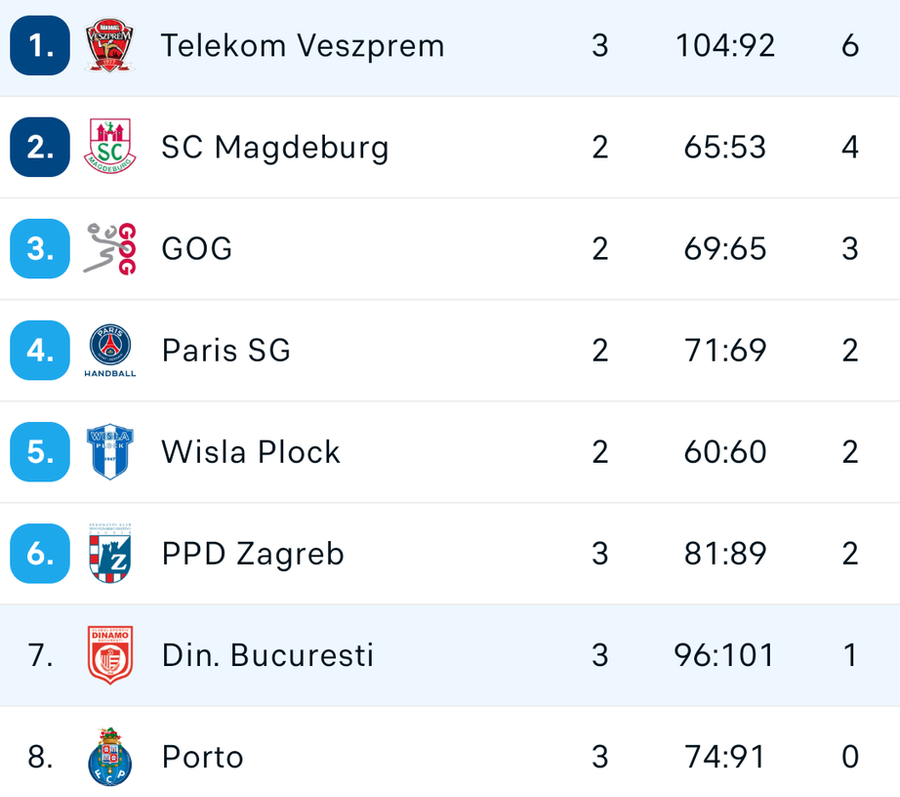View the Wisla Plock team name

click(251, 452)
